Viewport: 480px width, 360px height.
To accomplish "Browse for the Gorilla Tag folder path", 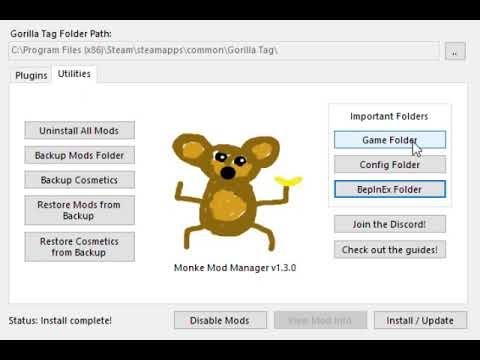I will (x=455, y=51).
